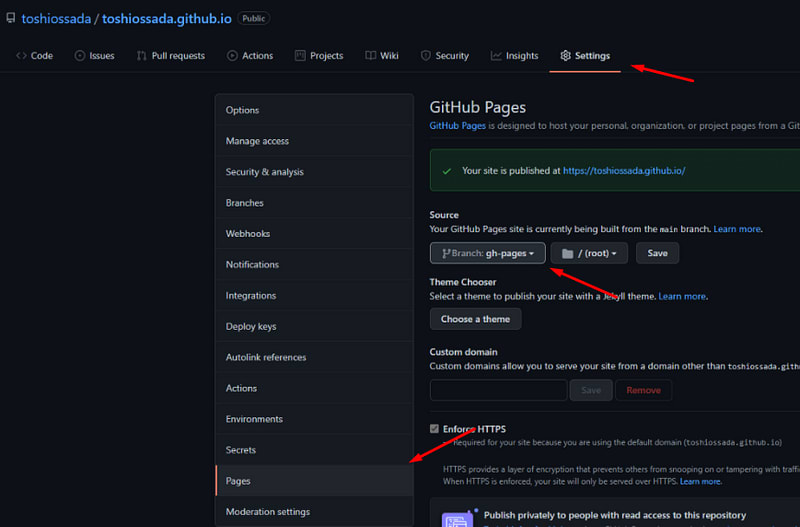Click Learn more in Theme Chooser section

pos(682,296)
